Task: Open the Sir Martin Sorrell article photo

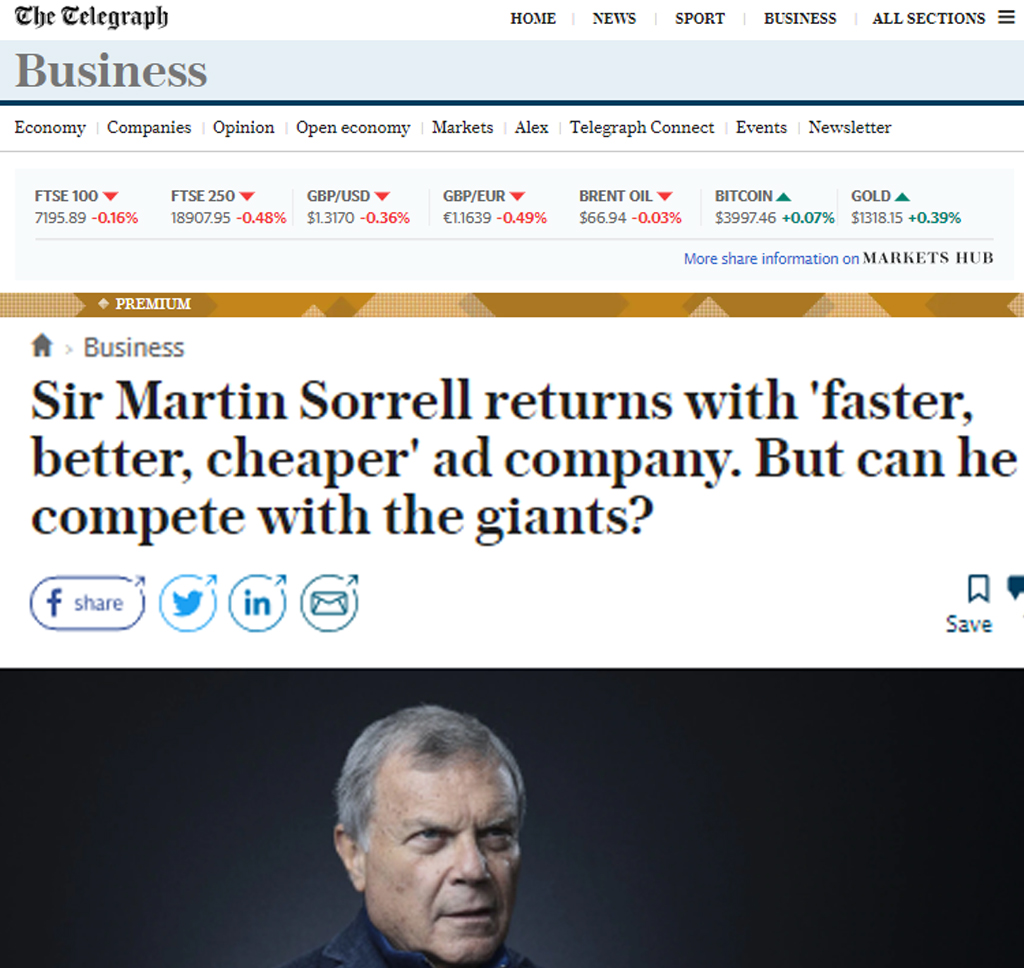Action: pos(512,818)
